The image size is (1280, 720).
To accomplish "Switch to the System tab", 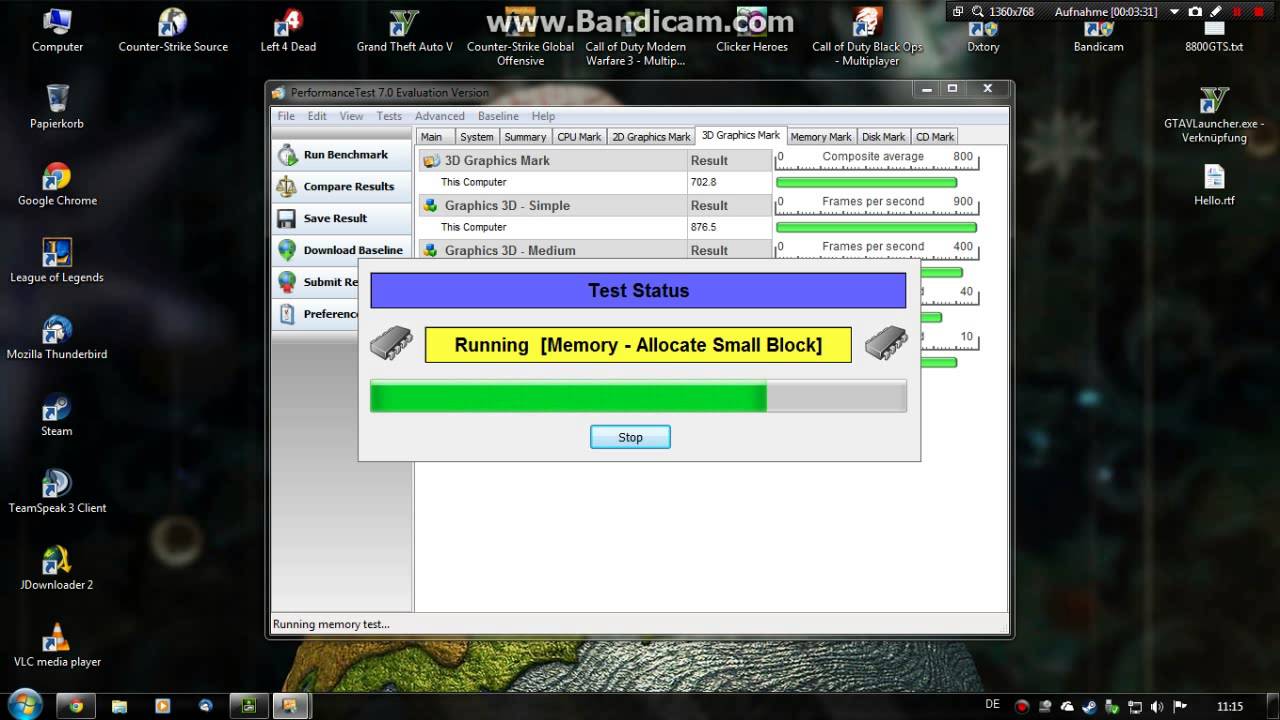I will (476, 137).
